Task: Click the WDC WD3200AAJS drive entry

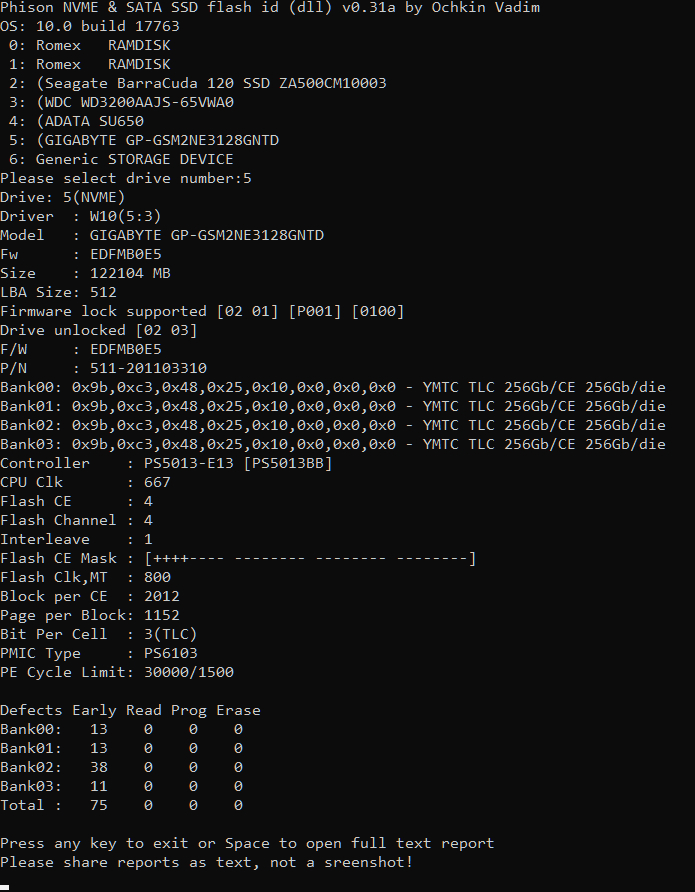Action: point(140,102)
